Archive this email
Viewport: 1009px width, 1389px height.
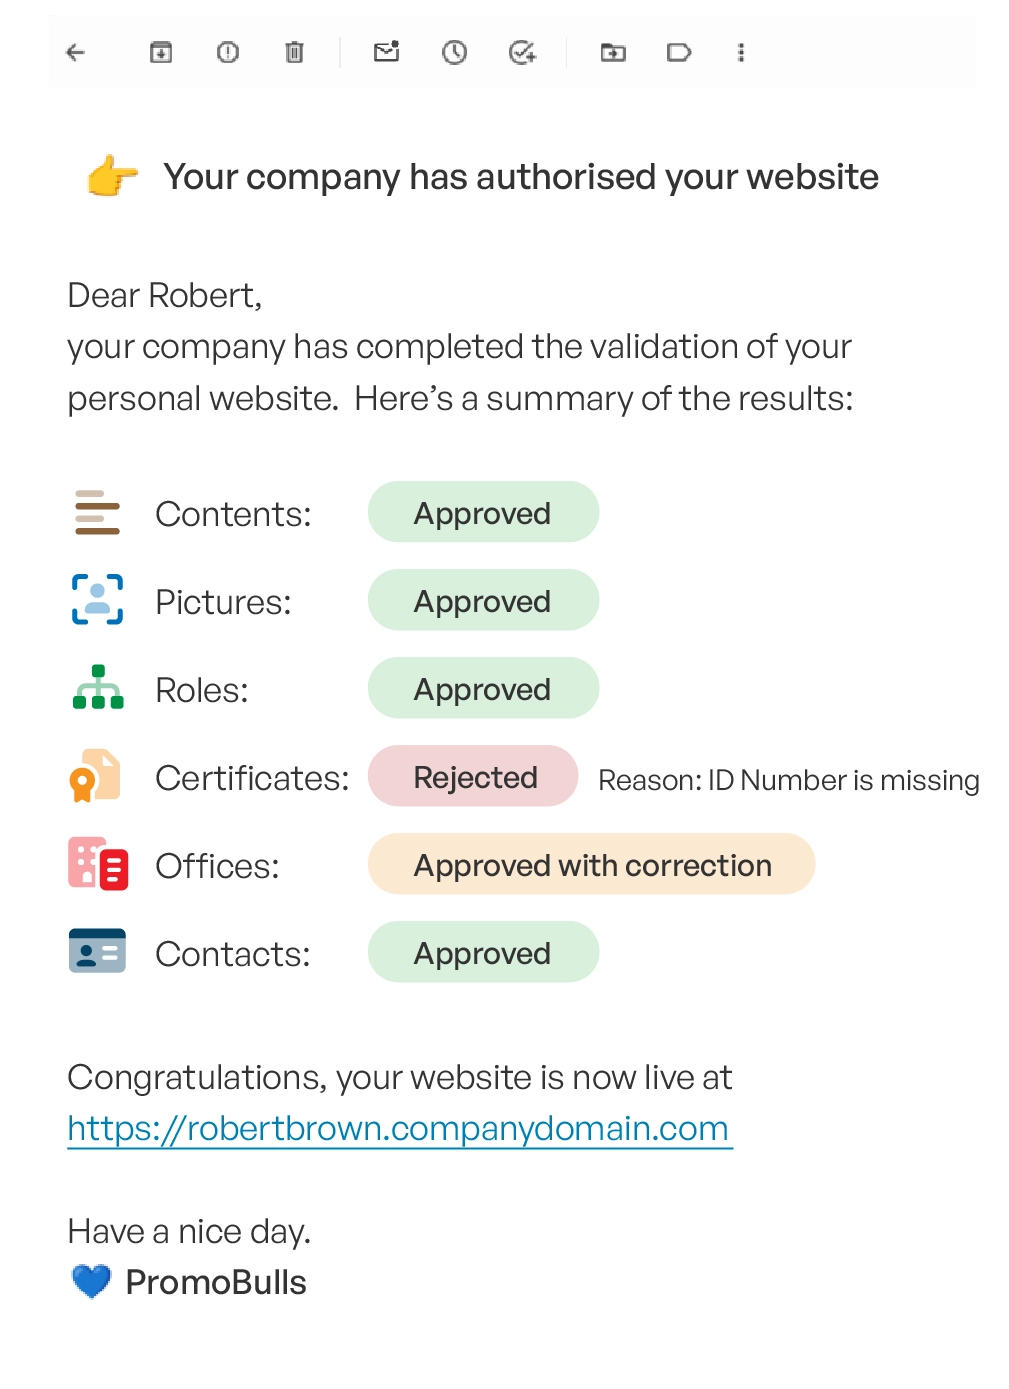click(161, 53)
